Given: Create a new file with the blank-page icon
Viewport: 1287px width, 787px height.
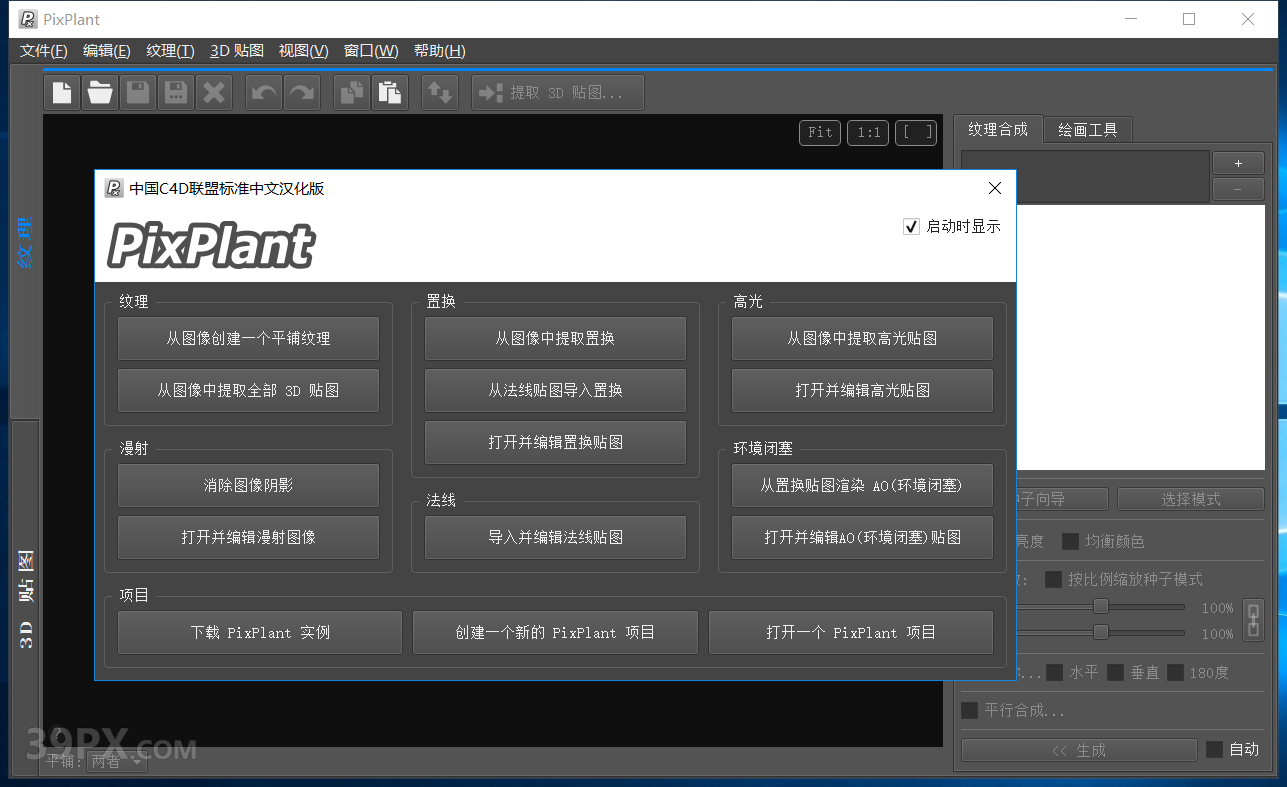Looking at the screenshot, I should [x=62, y=93].
